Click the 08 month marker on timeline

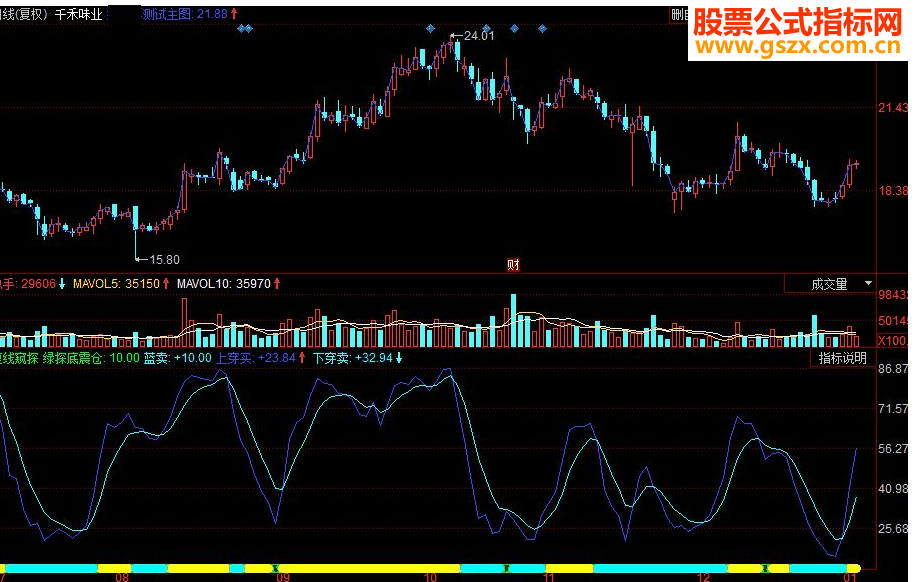pos(122,577)
